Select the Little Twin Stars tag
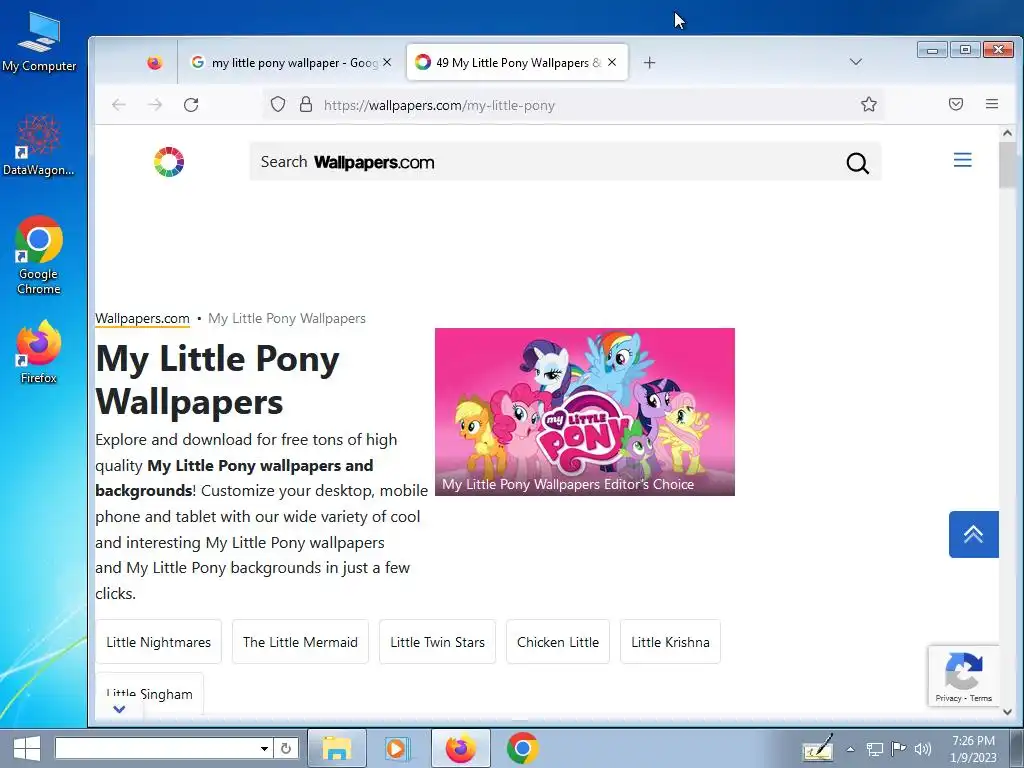Image resolution: width=1024 pixels, height=768 pixels. (438, 642)
